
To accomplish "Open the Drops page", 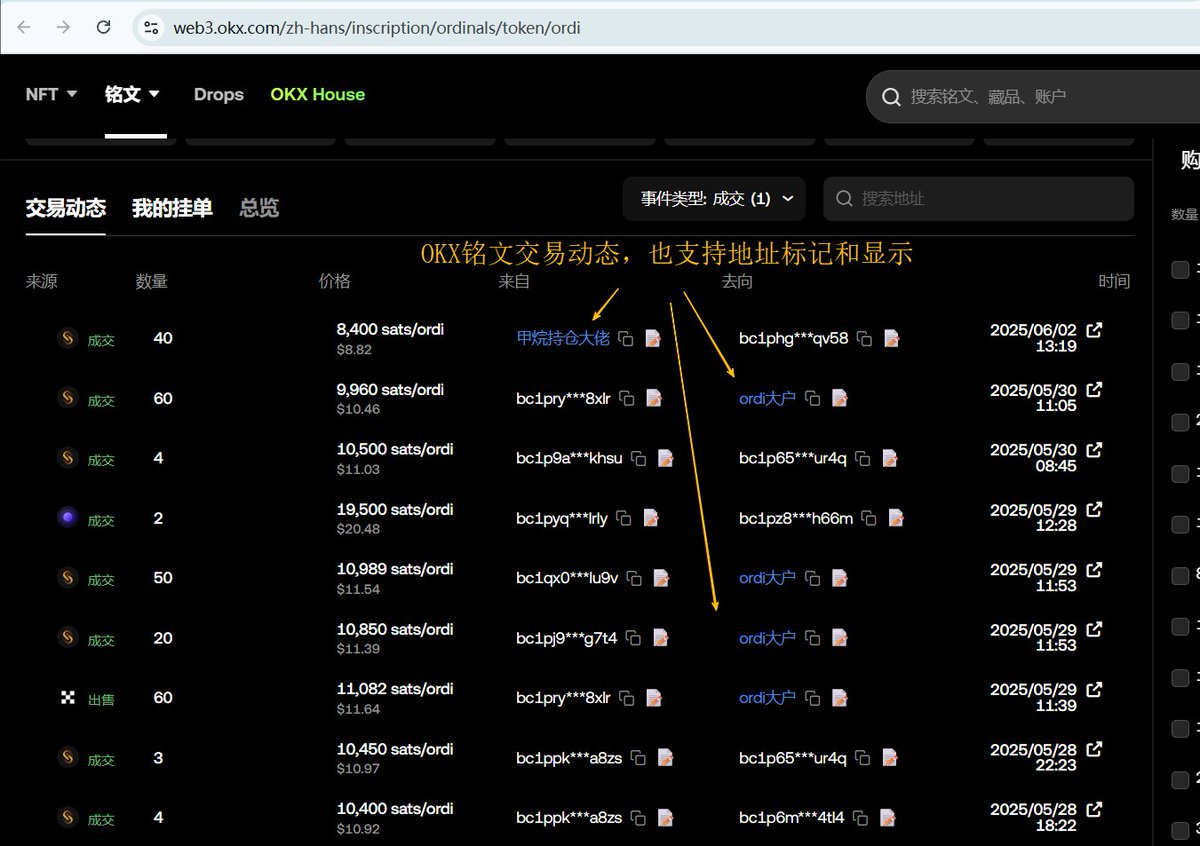I will [x=219, y=94].
